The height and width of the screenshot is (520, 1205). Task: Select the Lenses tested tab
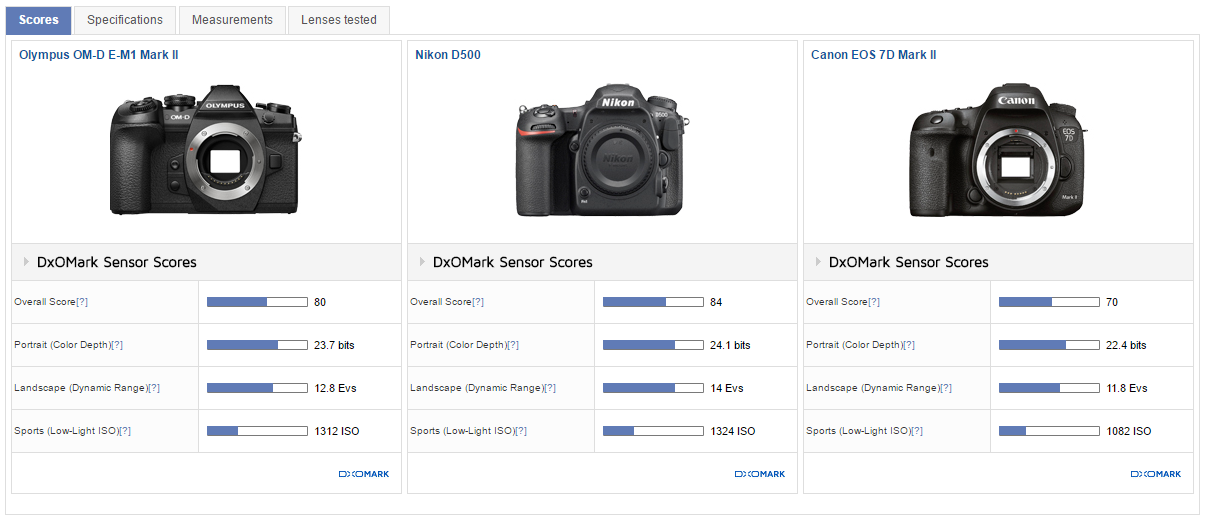pos(339,20)
